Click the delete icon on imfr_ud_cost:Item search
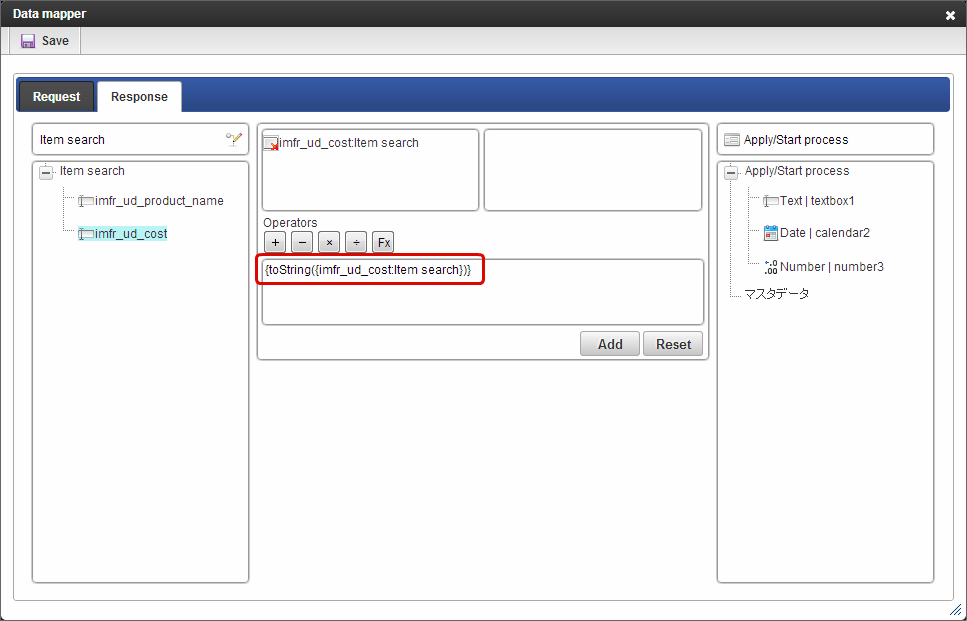Screen dimensions: 967x621 (271, 144)
